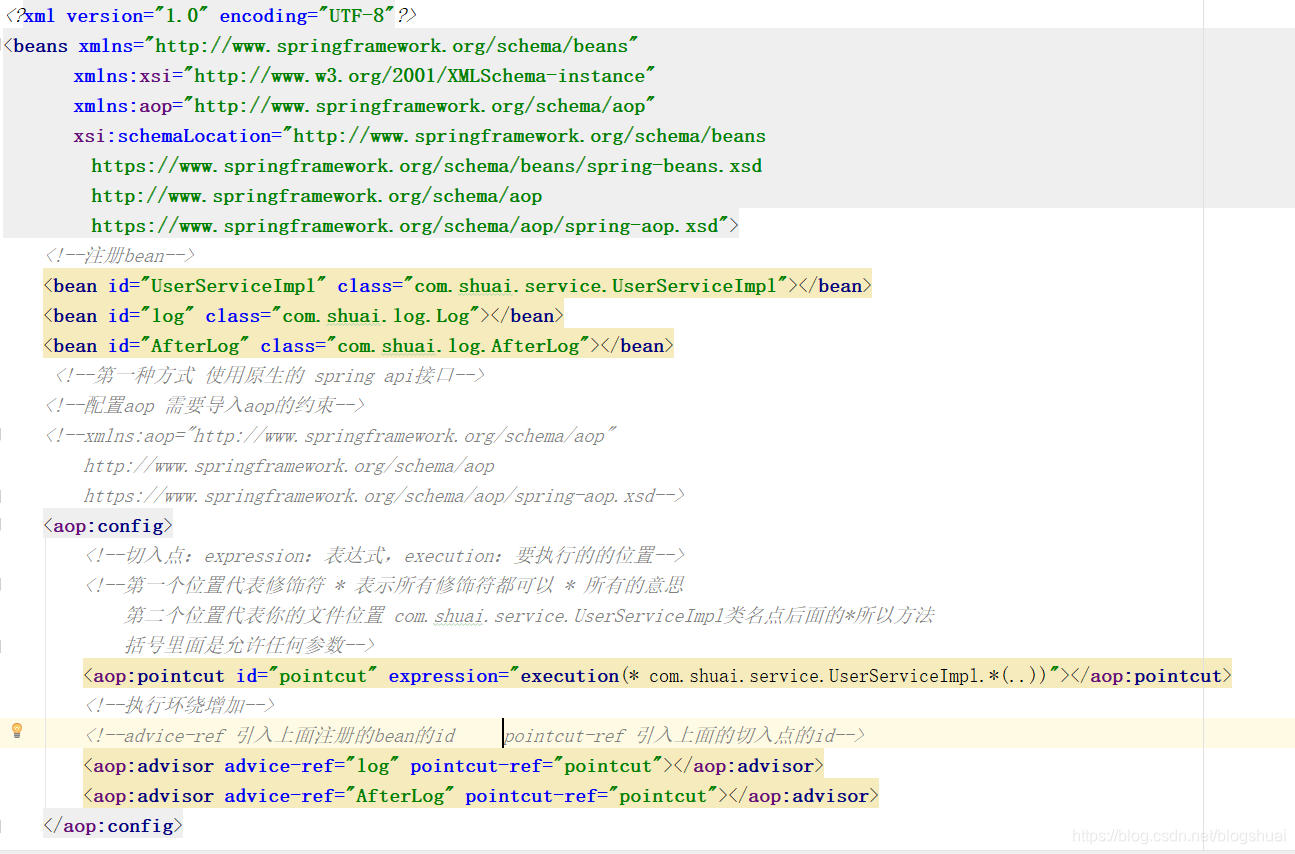Click the commented-out xmlns:aop line
The width and height of the screenshot is (1295, 854).
[x=331, y=436]
